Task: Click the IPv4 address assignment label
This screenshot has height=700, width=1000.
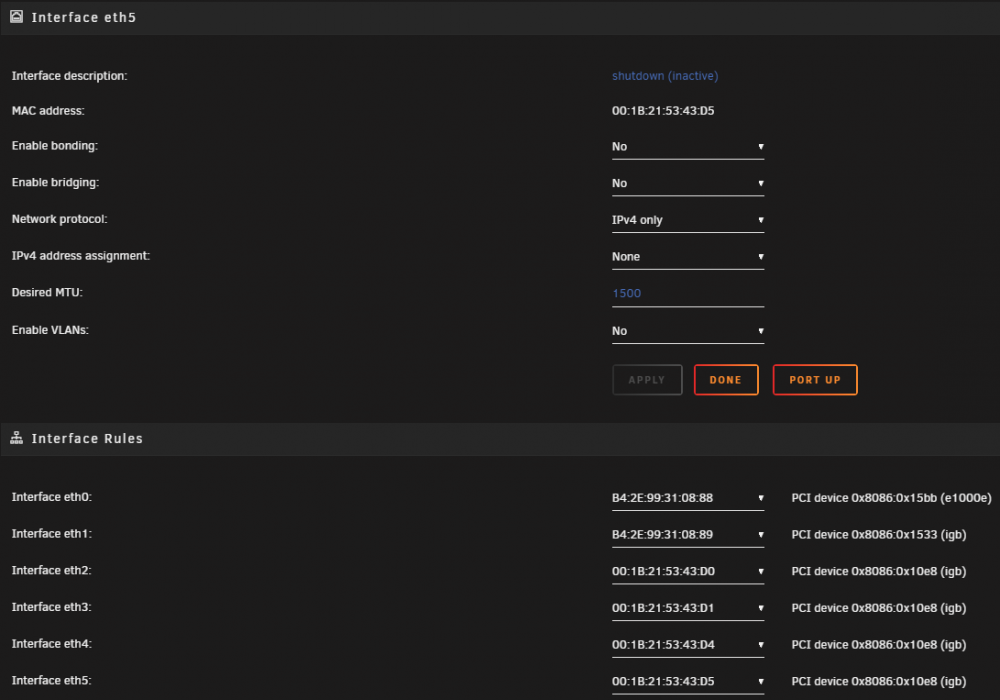Action: click(81, 256)
